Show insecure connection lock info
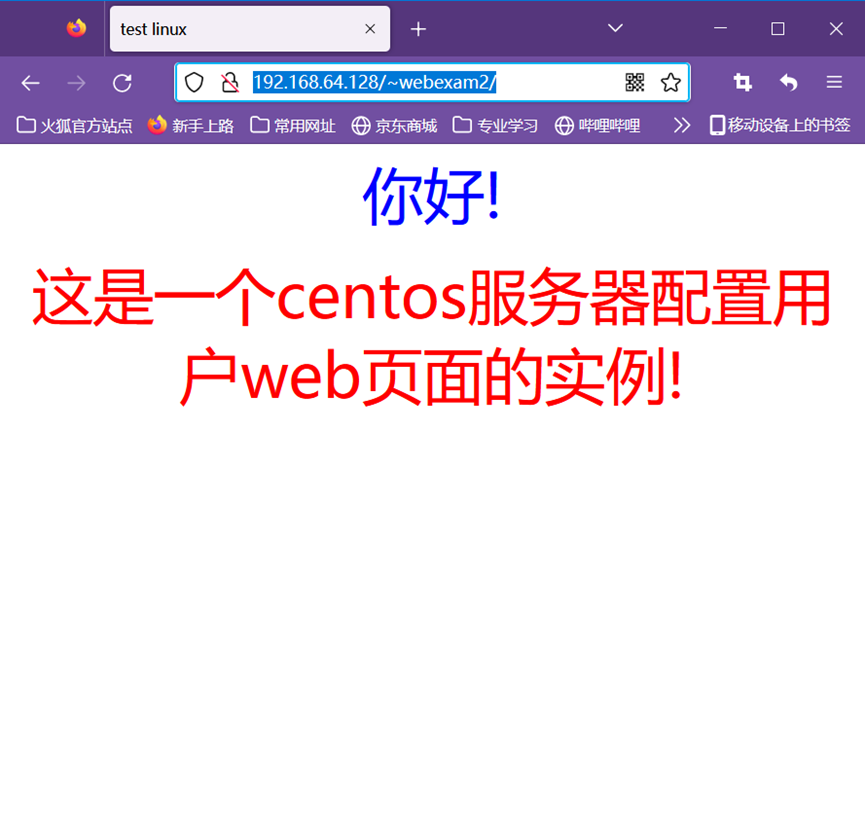The width and height of the screenshot is (865, 828). click(x=230, y=83)
